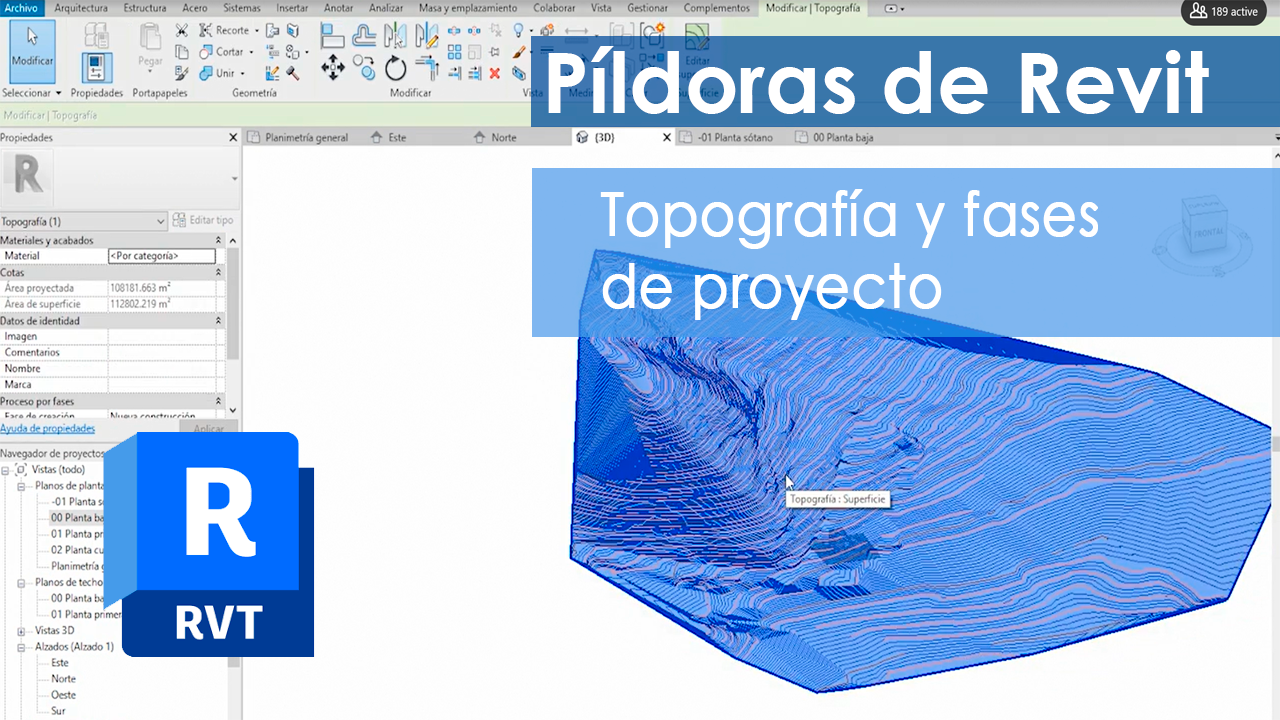Open the Planimetría general view tab
The width and height of the screenshot is (1280, 720).
[298, 137]
